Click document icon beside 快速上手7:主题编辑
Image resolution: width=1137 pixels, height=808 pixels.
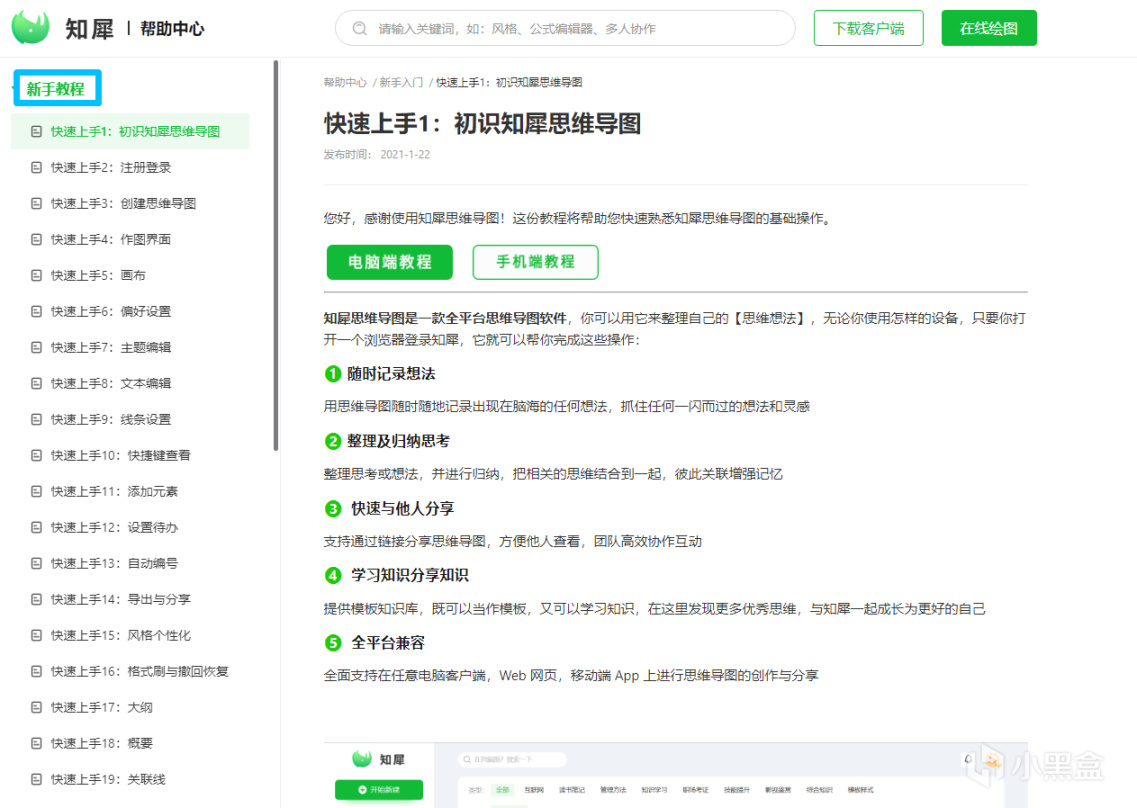[x=36, y=347]
